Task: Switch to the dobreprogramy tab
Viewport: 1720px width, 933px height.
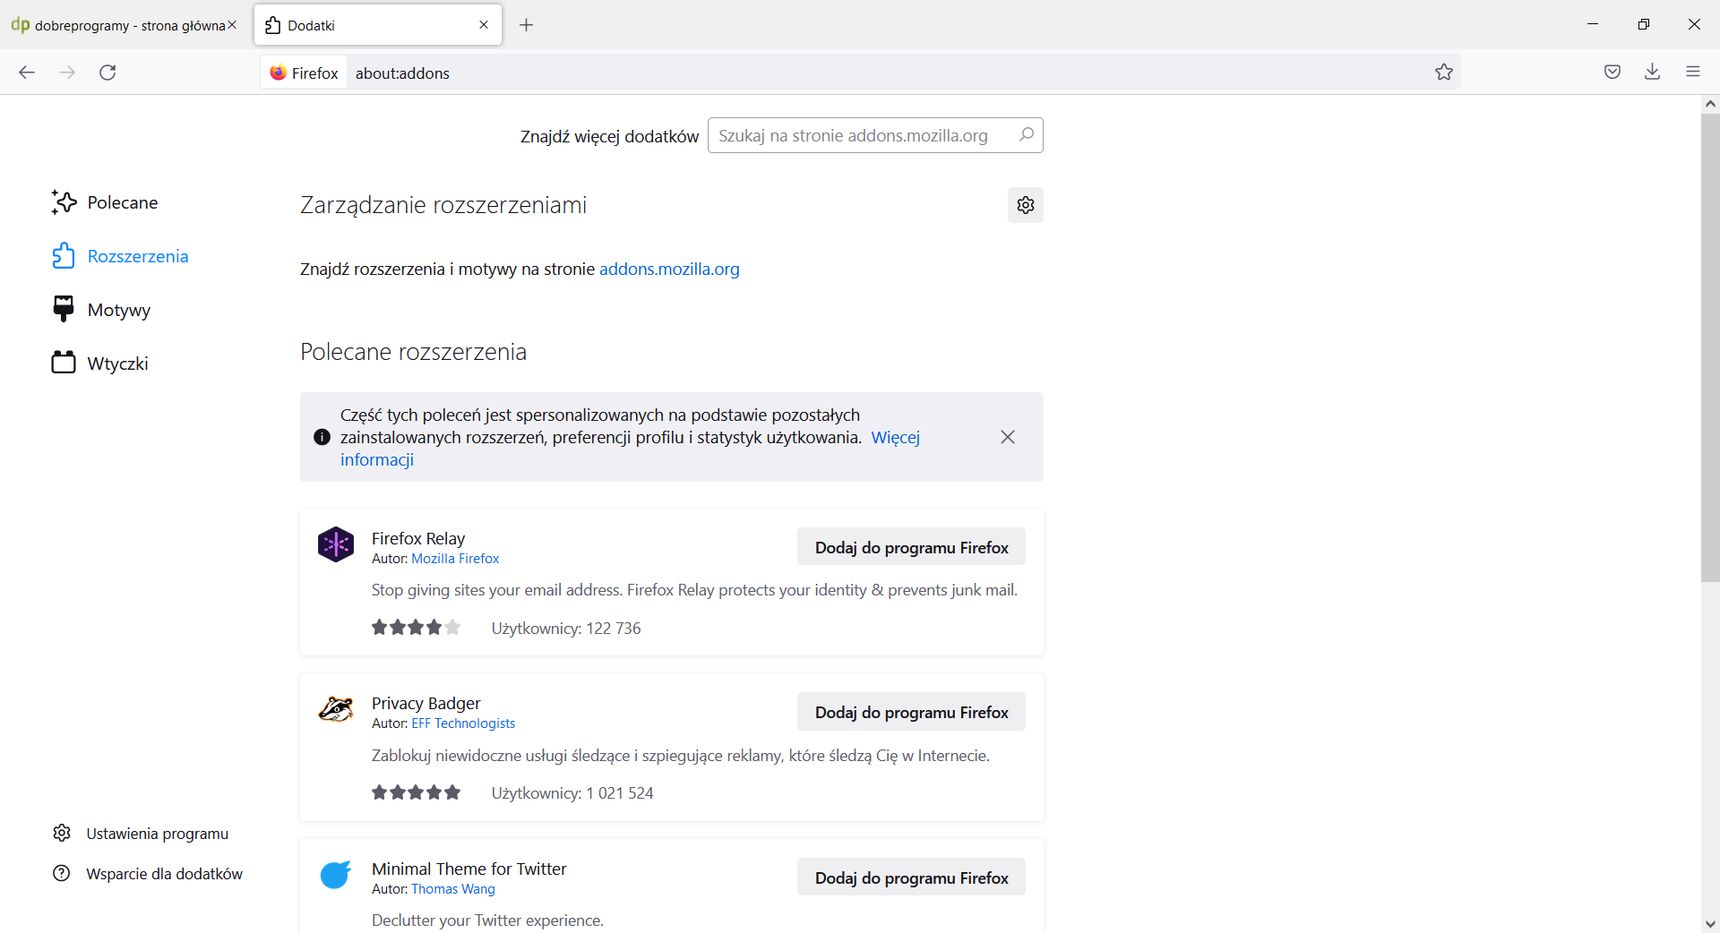Action: click(124, 25)
